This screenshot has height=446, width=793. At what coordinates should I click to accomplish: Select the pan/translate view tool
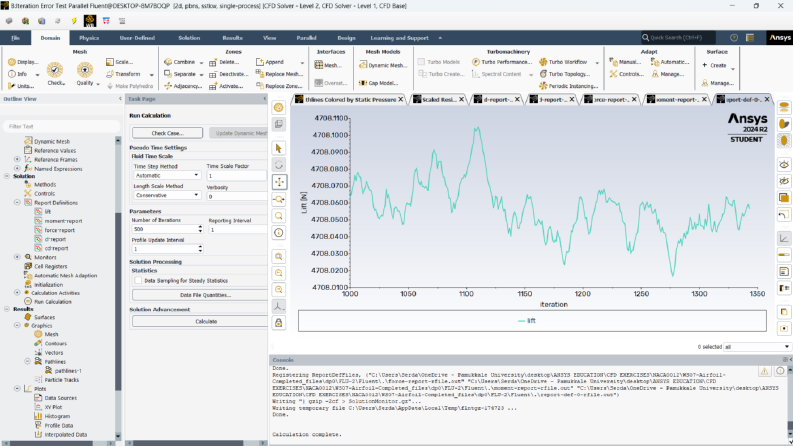(x=279, y=182)
